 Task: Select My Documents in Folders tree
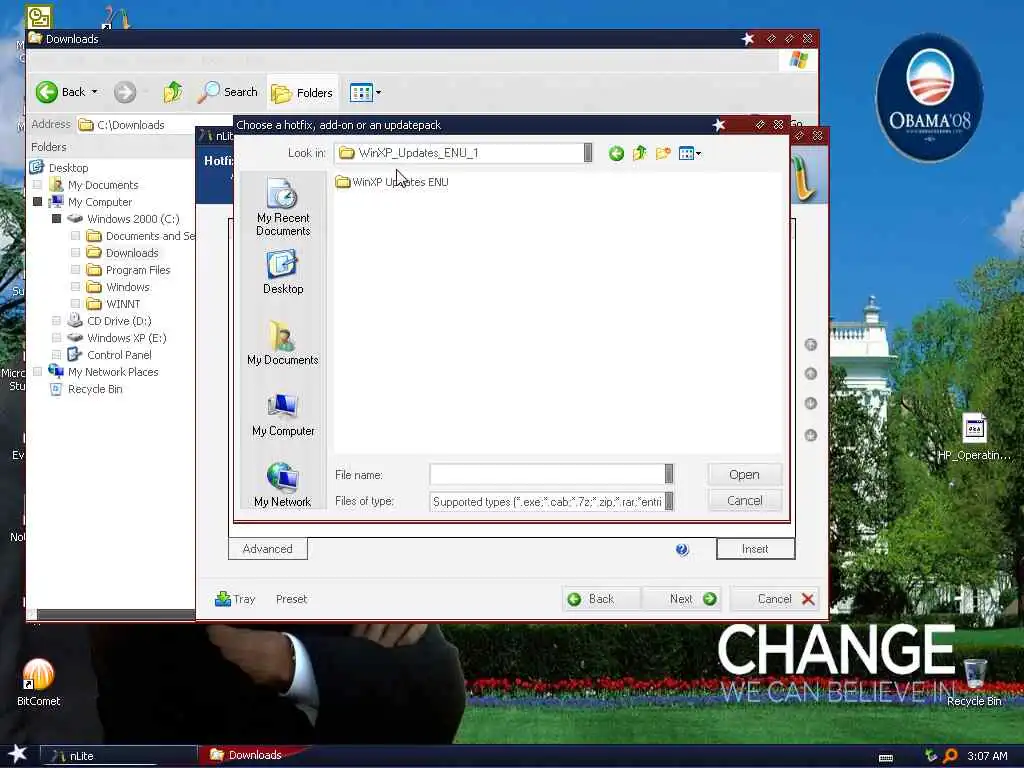pyautogui.click(x=103, y=185)
